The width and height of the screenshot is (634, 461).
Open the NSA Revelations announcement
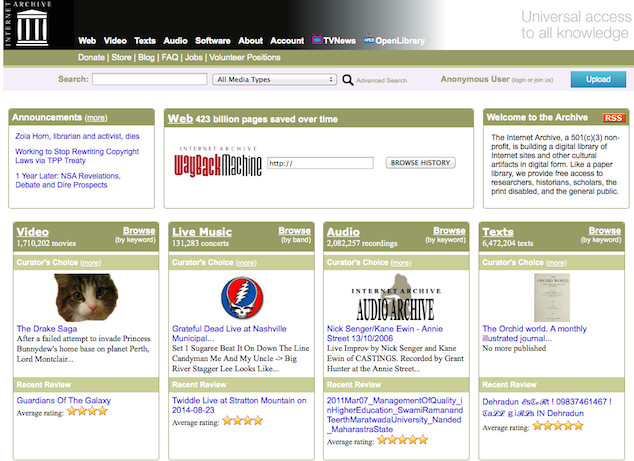(x=68, y=180)
